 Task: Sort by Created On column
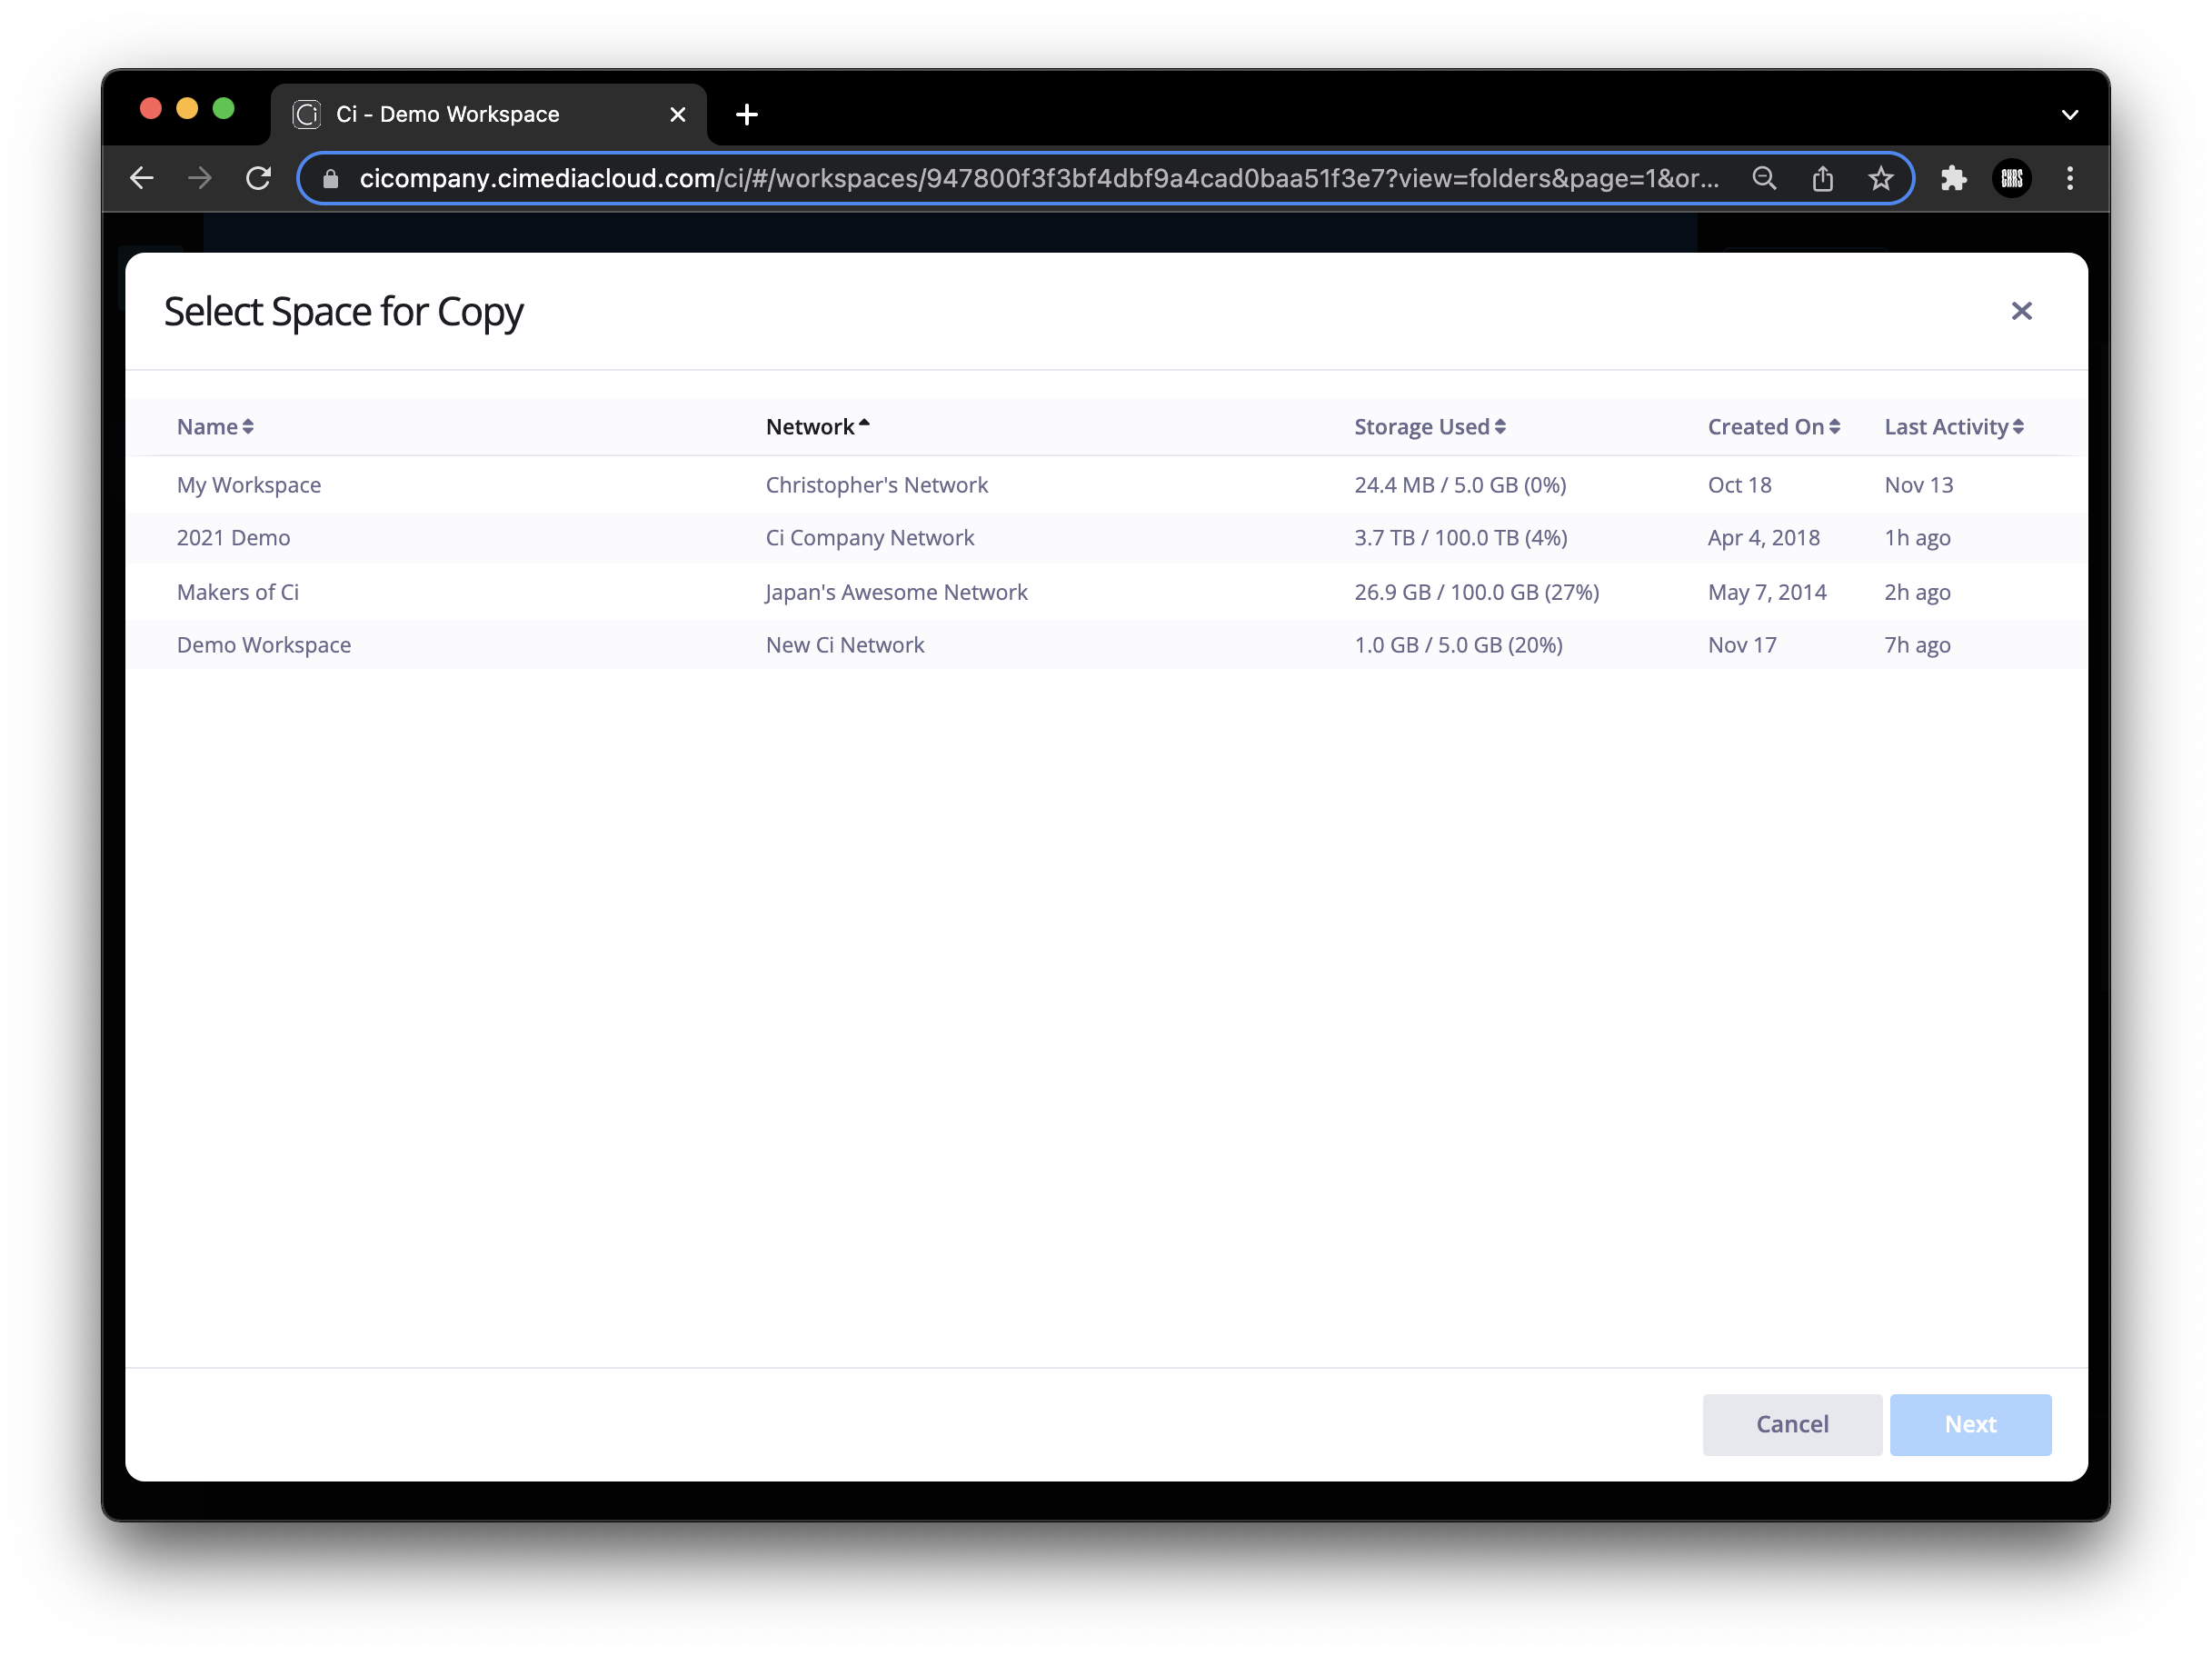[x=1773, y=427]
